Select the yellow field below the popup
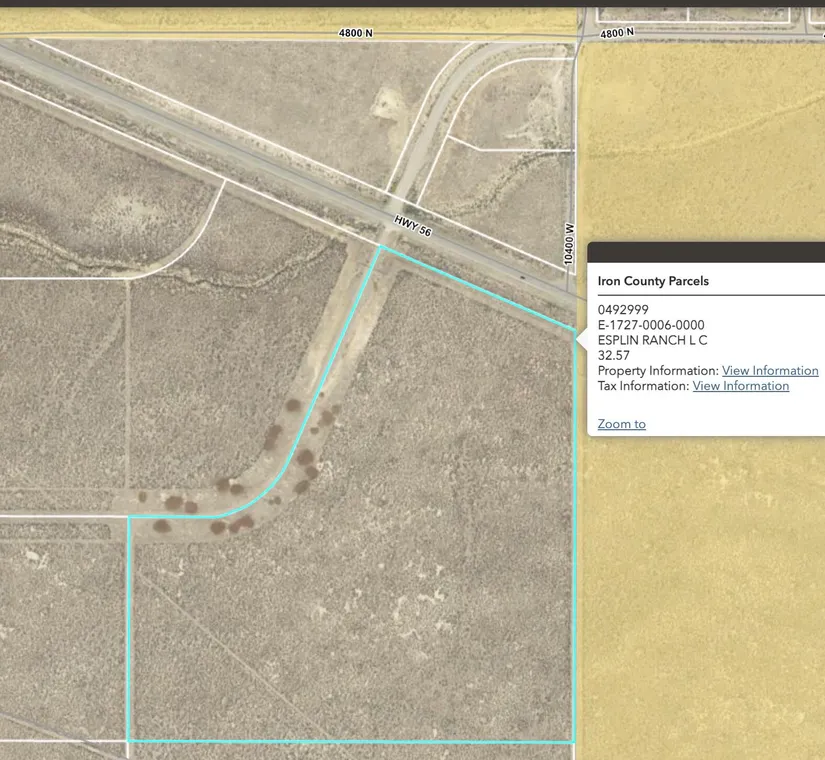Screen dimensions: 825x760 pos(700,600)
